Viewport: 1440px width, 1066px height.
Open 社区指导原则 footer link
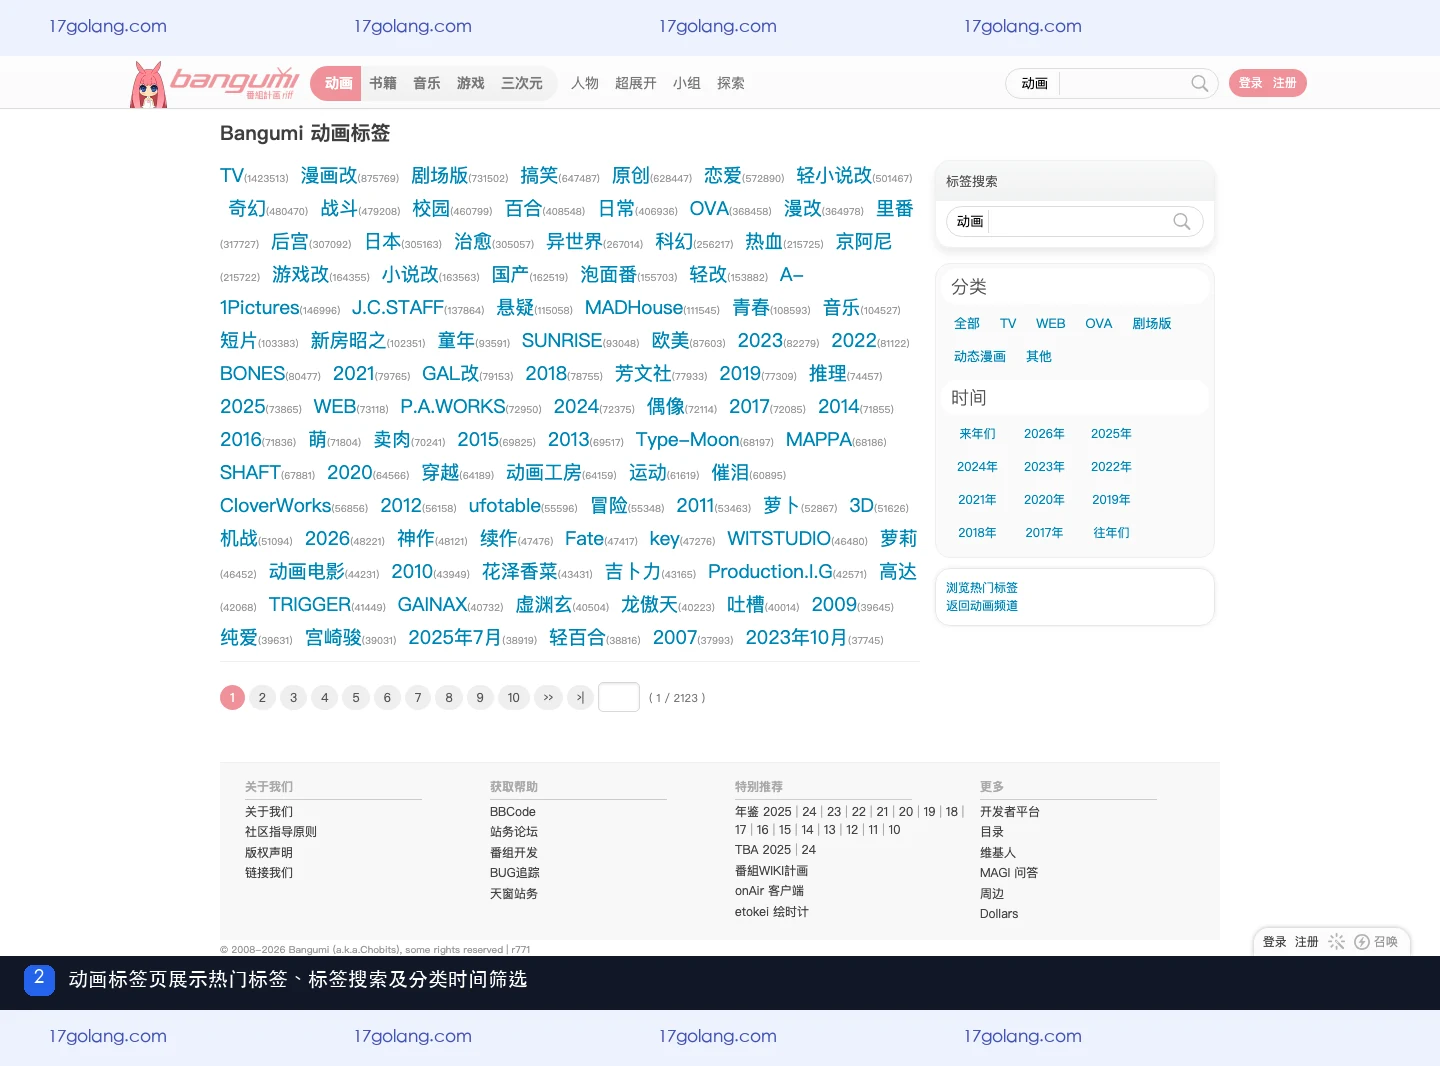pyautogui.click(x=281, y=831)
